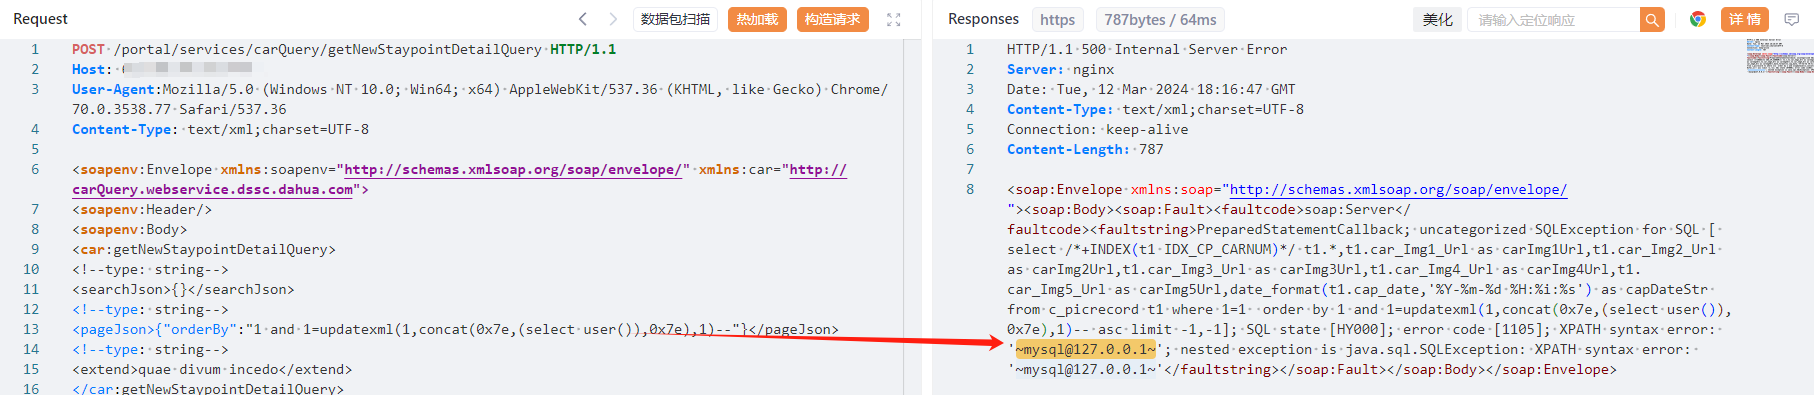
Task: Click the car:getNewStaypointDetailQuery opening tag
Action: 204,249
